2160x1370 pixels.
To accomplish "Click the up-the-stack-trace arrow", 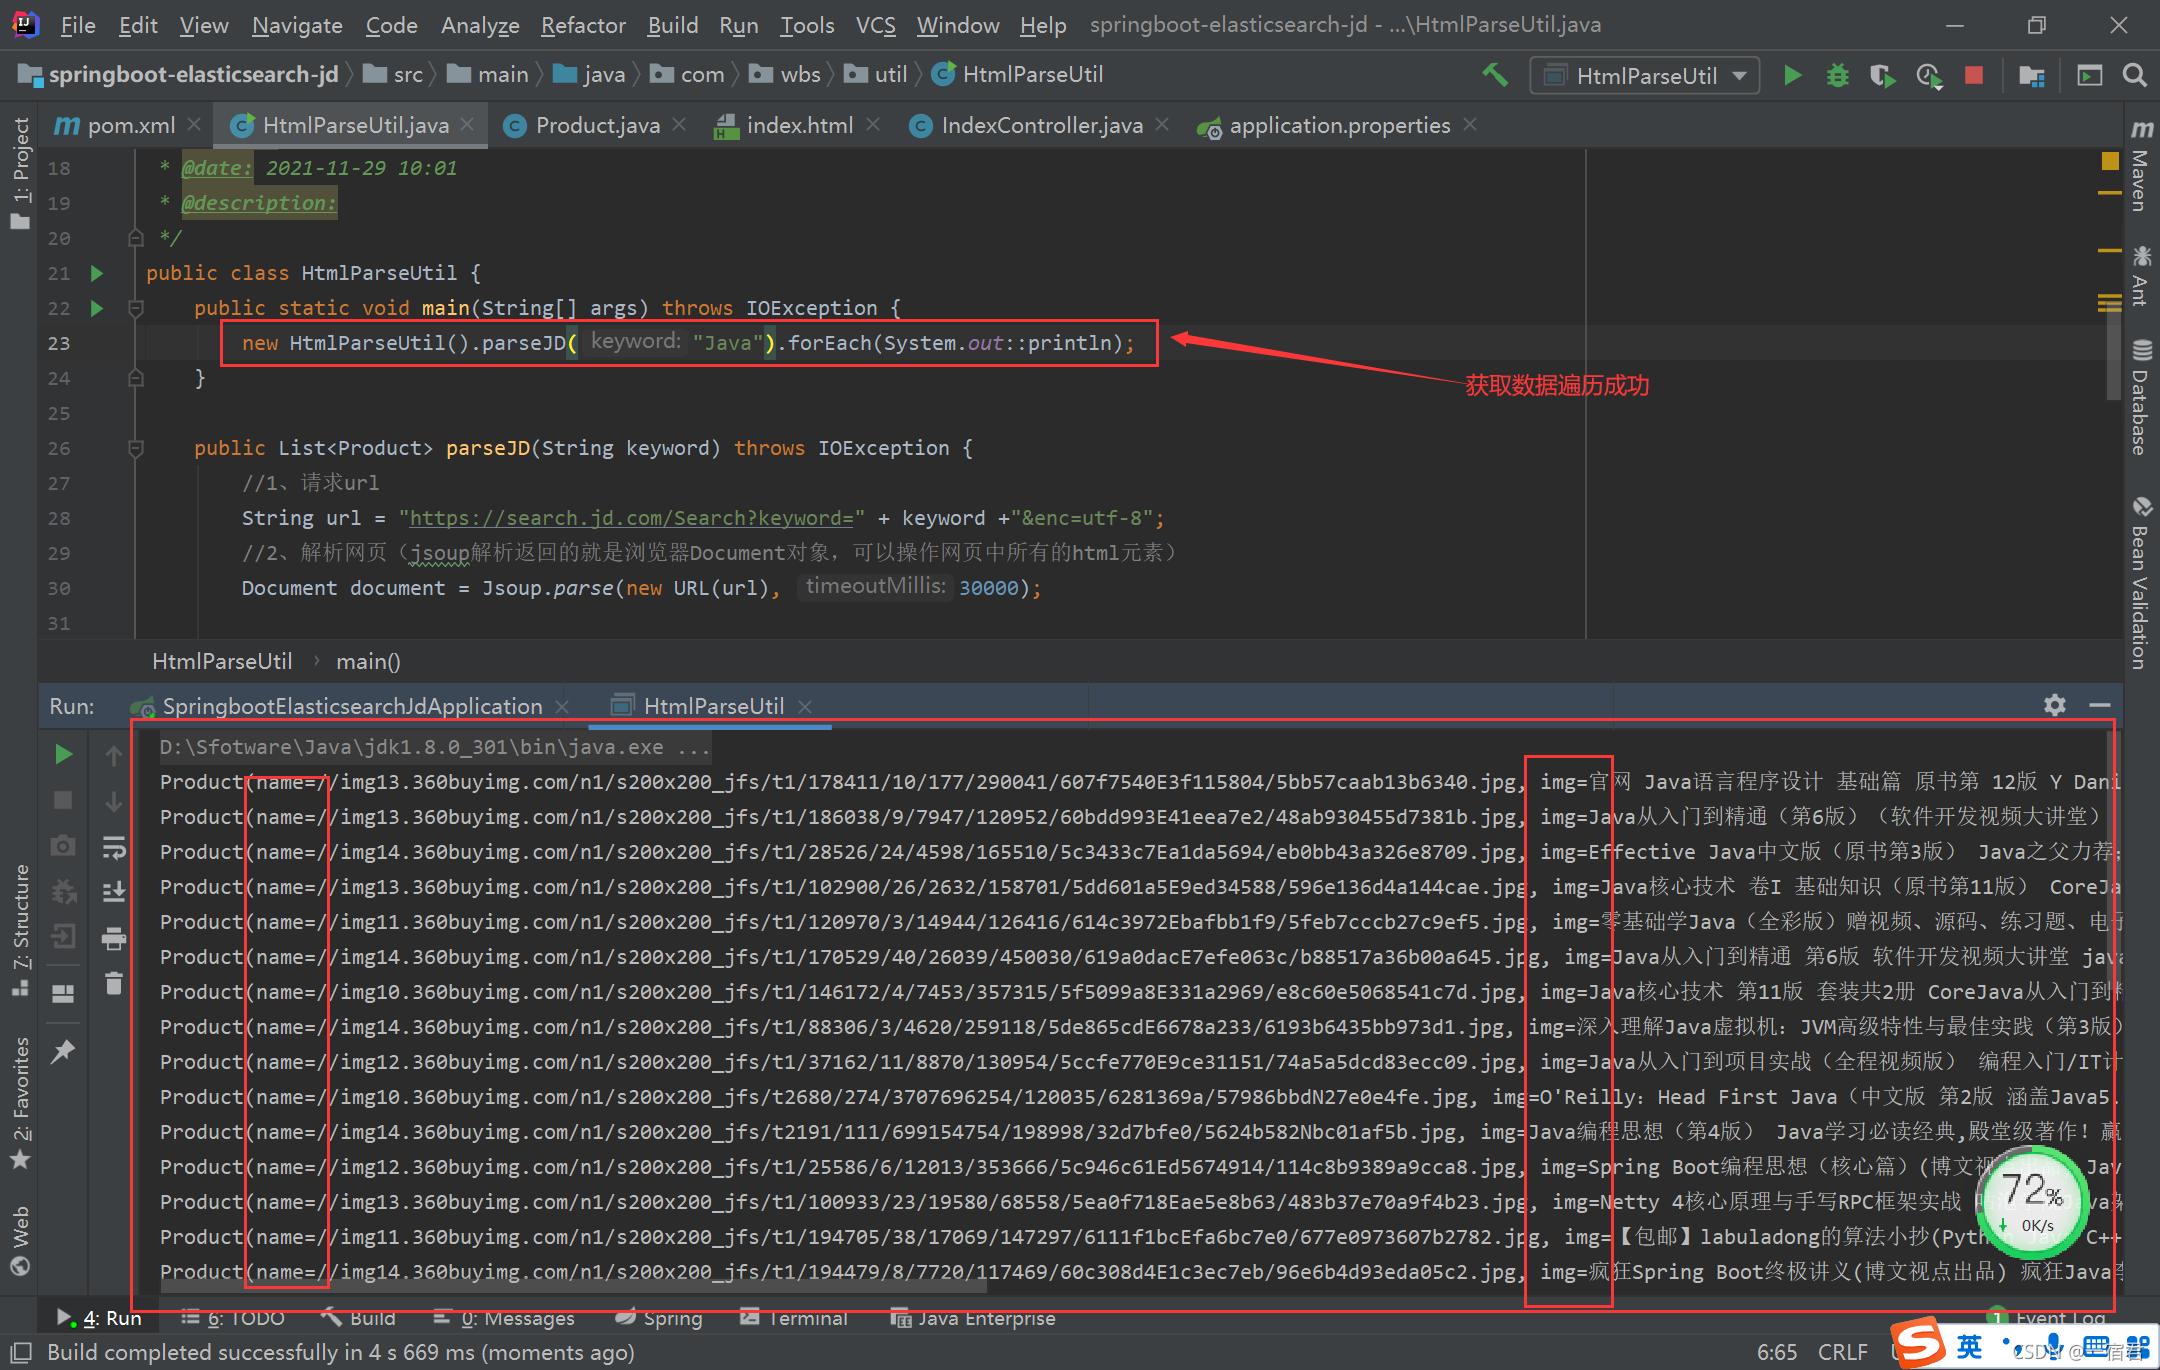I will (x=114, y=756).
